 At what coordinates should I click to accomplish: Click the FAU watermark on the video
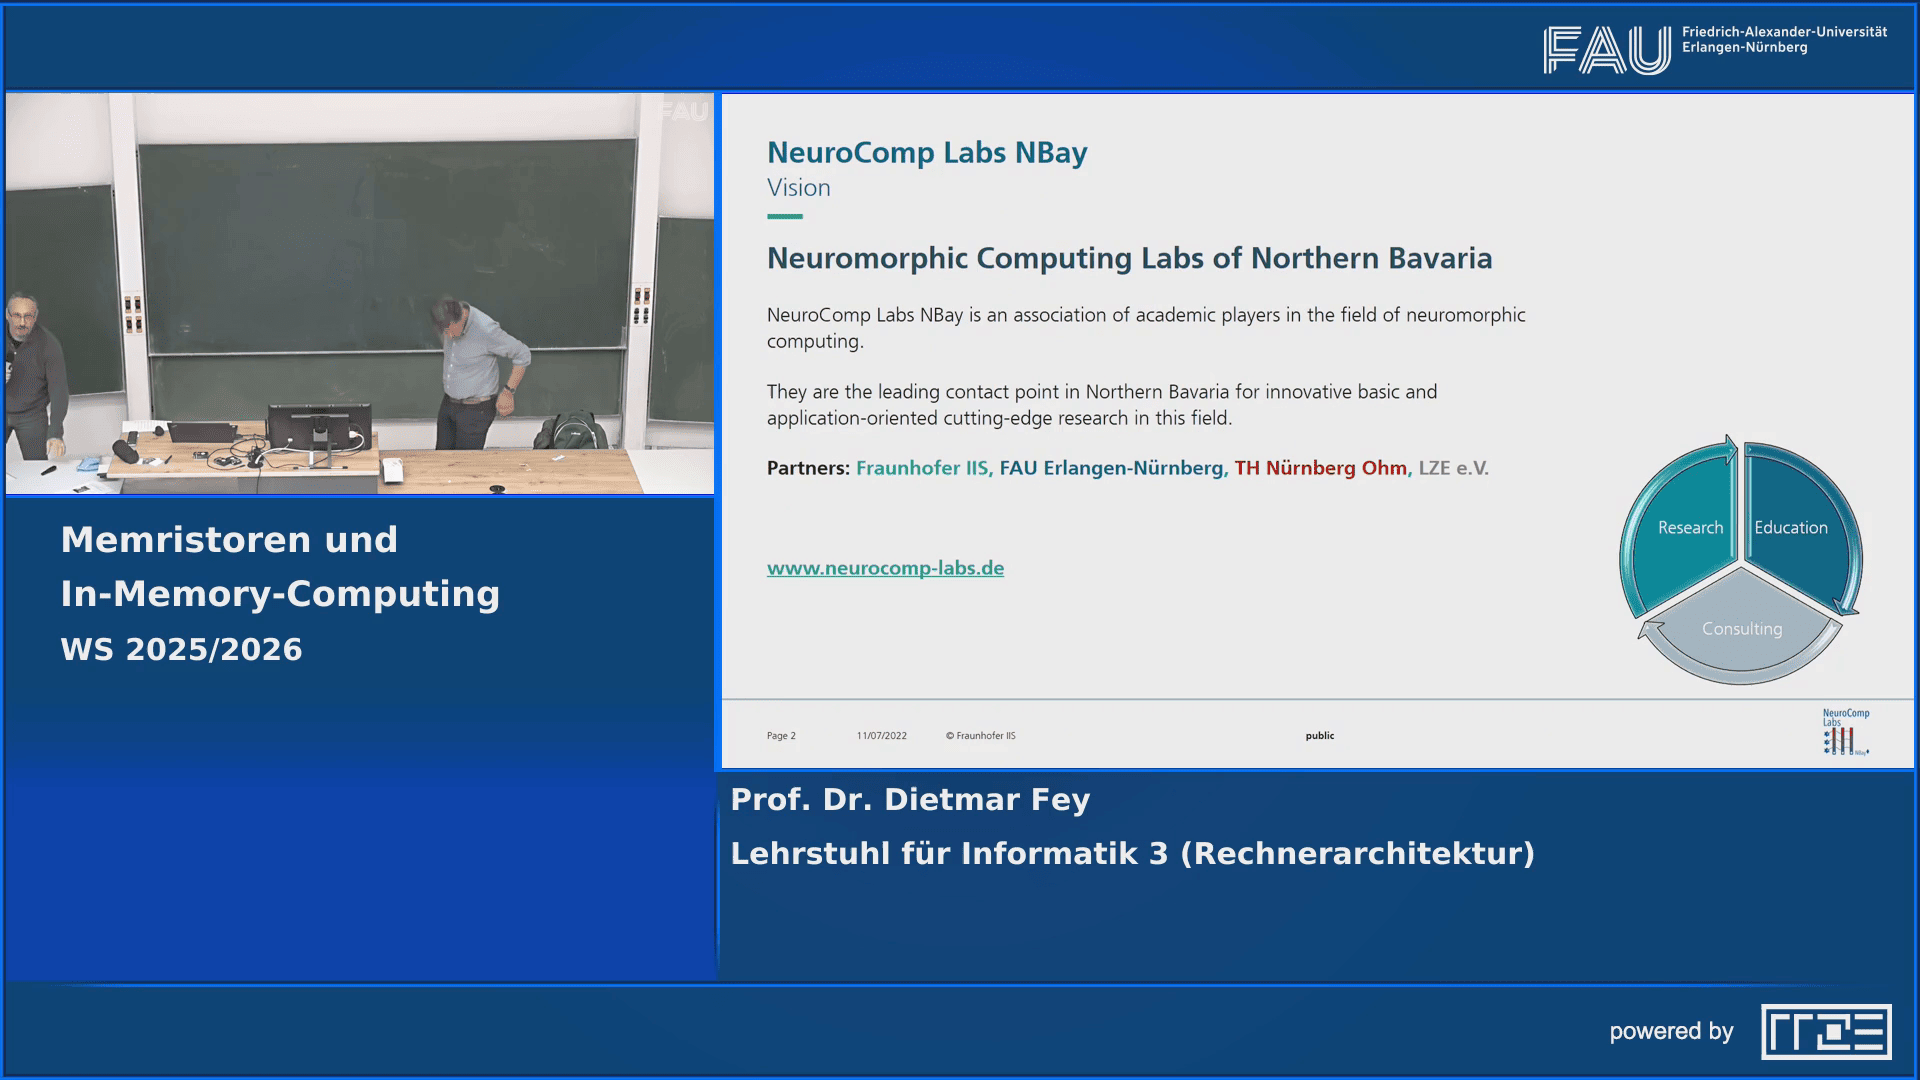click(x=684, y=112)
